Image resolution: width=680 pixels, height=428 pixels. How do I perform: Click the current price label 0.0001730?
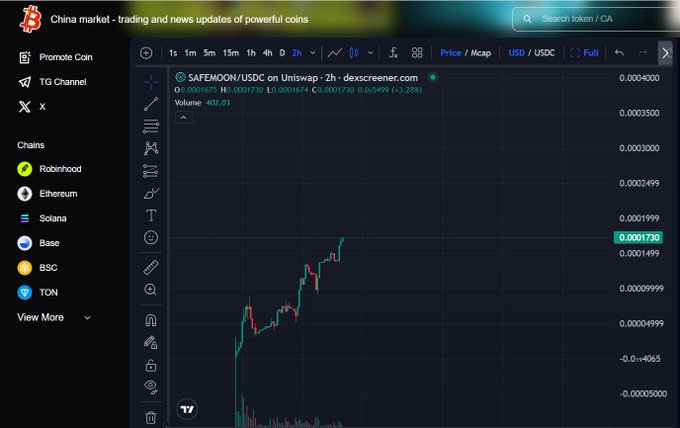(638, 238)
